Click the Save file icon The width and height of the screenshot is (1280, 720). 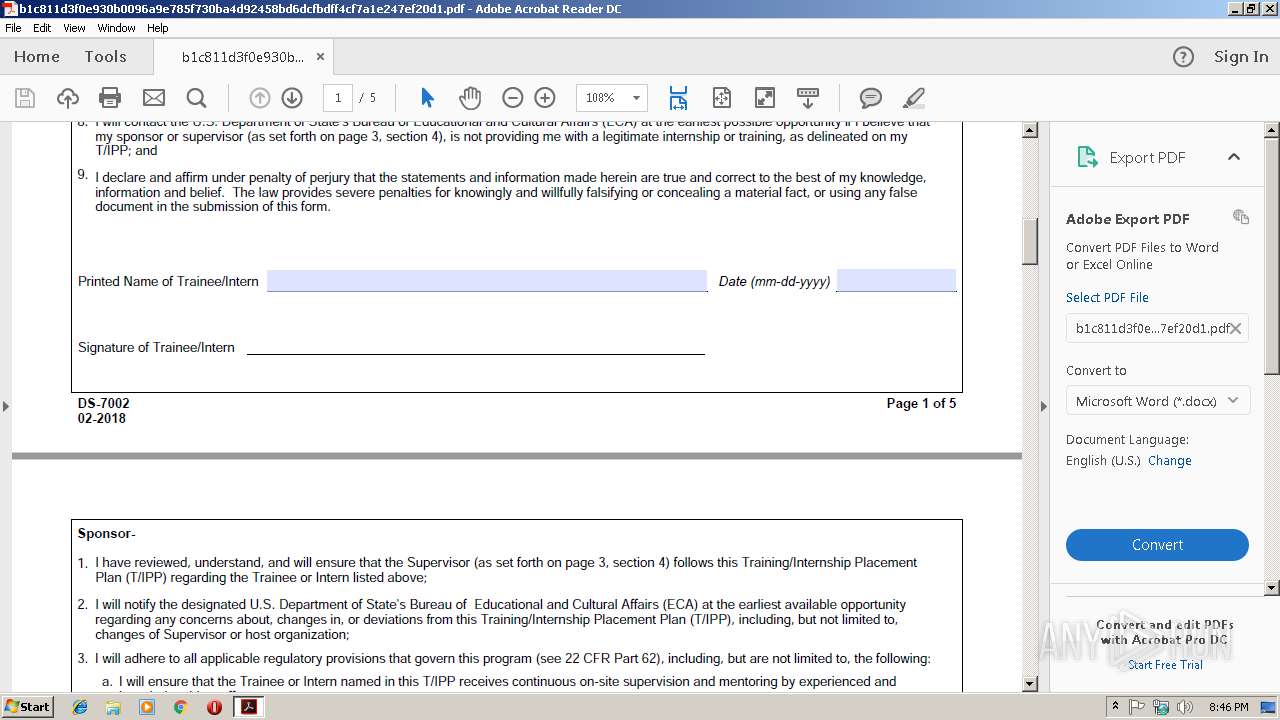(25, 98)
